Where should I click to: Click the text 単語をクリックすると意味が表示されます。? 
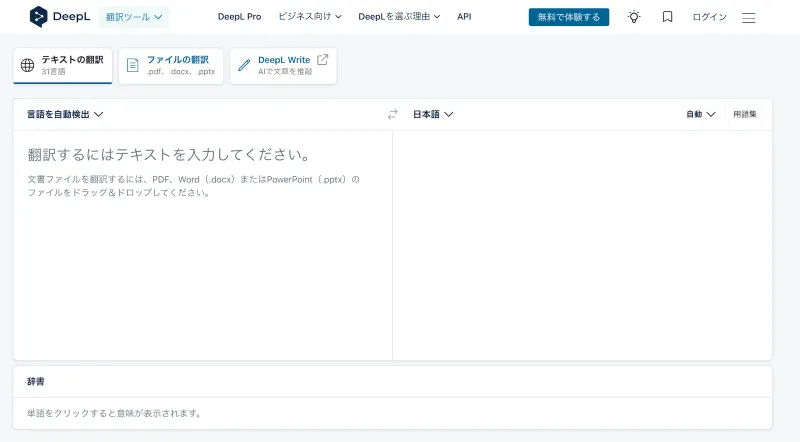(114, 413)
